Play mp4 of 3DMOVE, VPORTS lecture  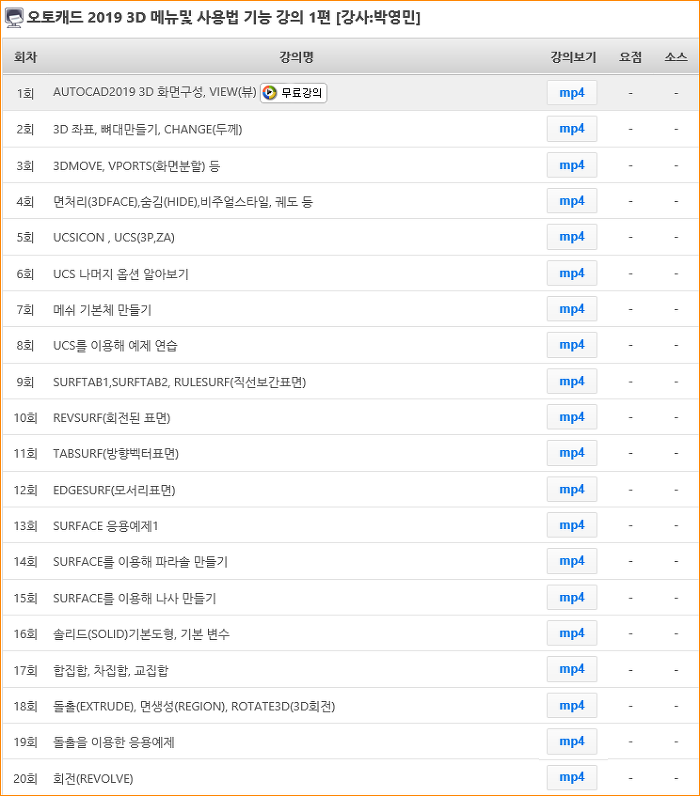[572, 165]
